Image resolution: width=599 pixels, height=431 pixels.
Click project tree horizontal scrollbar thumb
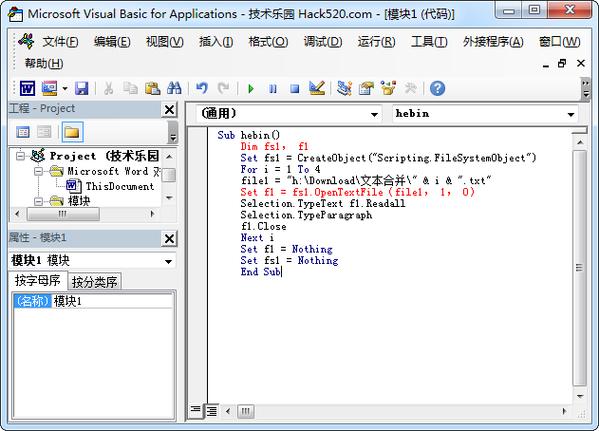tap(63, 214)
